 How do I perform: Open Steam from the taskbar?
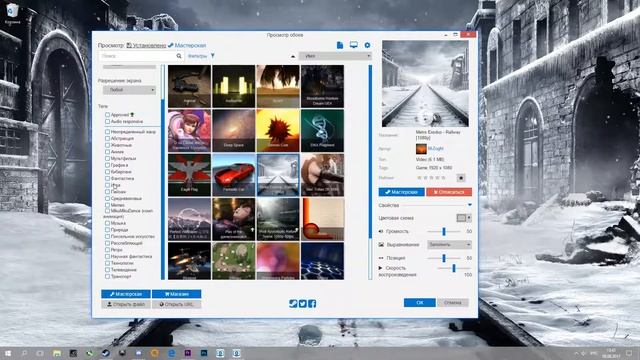pos(106,353)
